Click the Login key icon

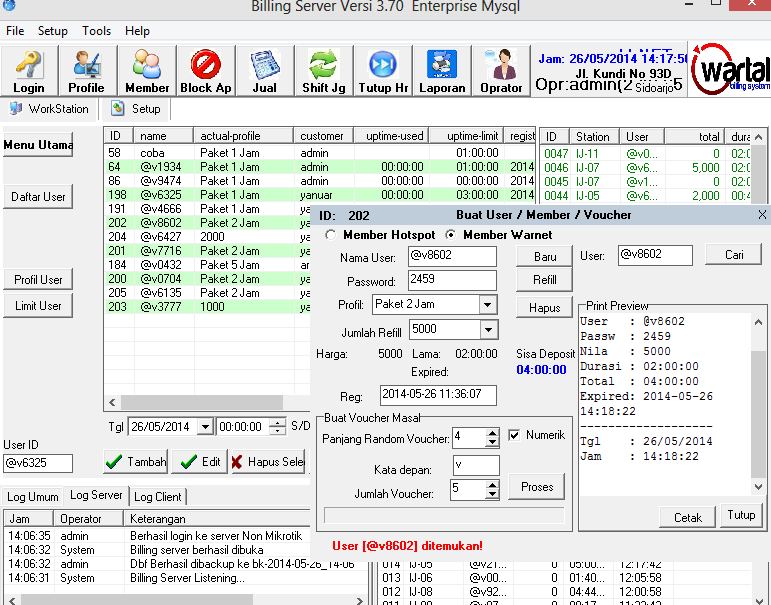pos(29,64)
